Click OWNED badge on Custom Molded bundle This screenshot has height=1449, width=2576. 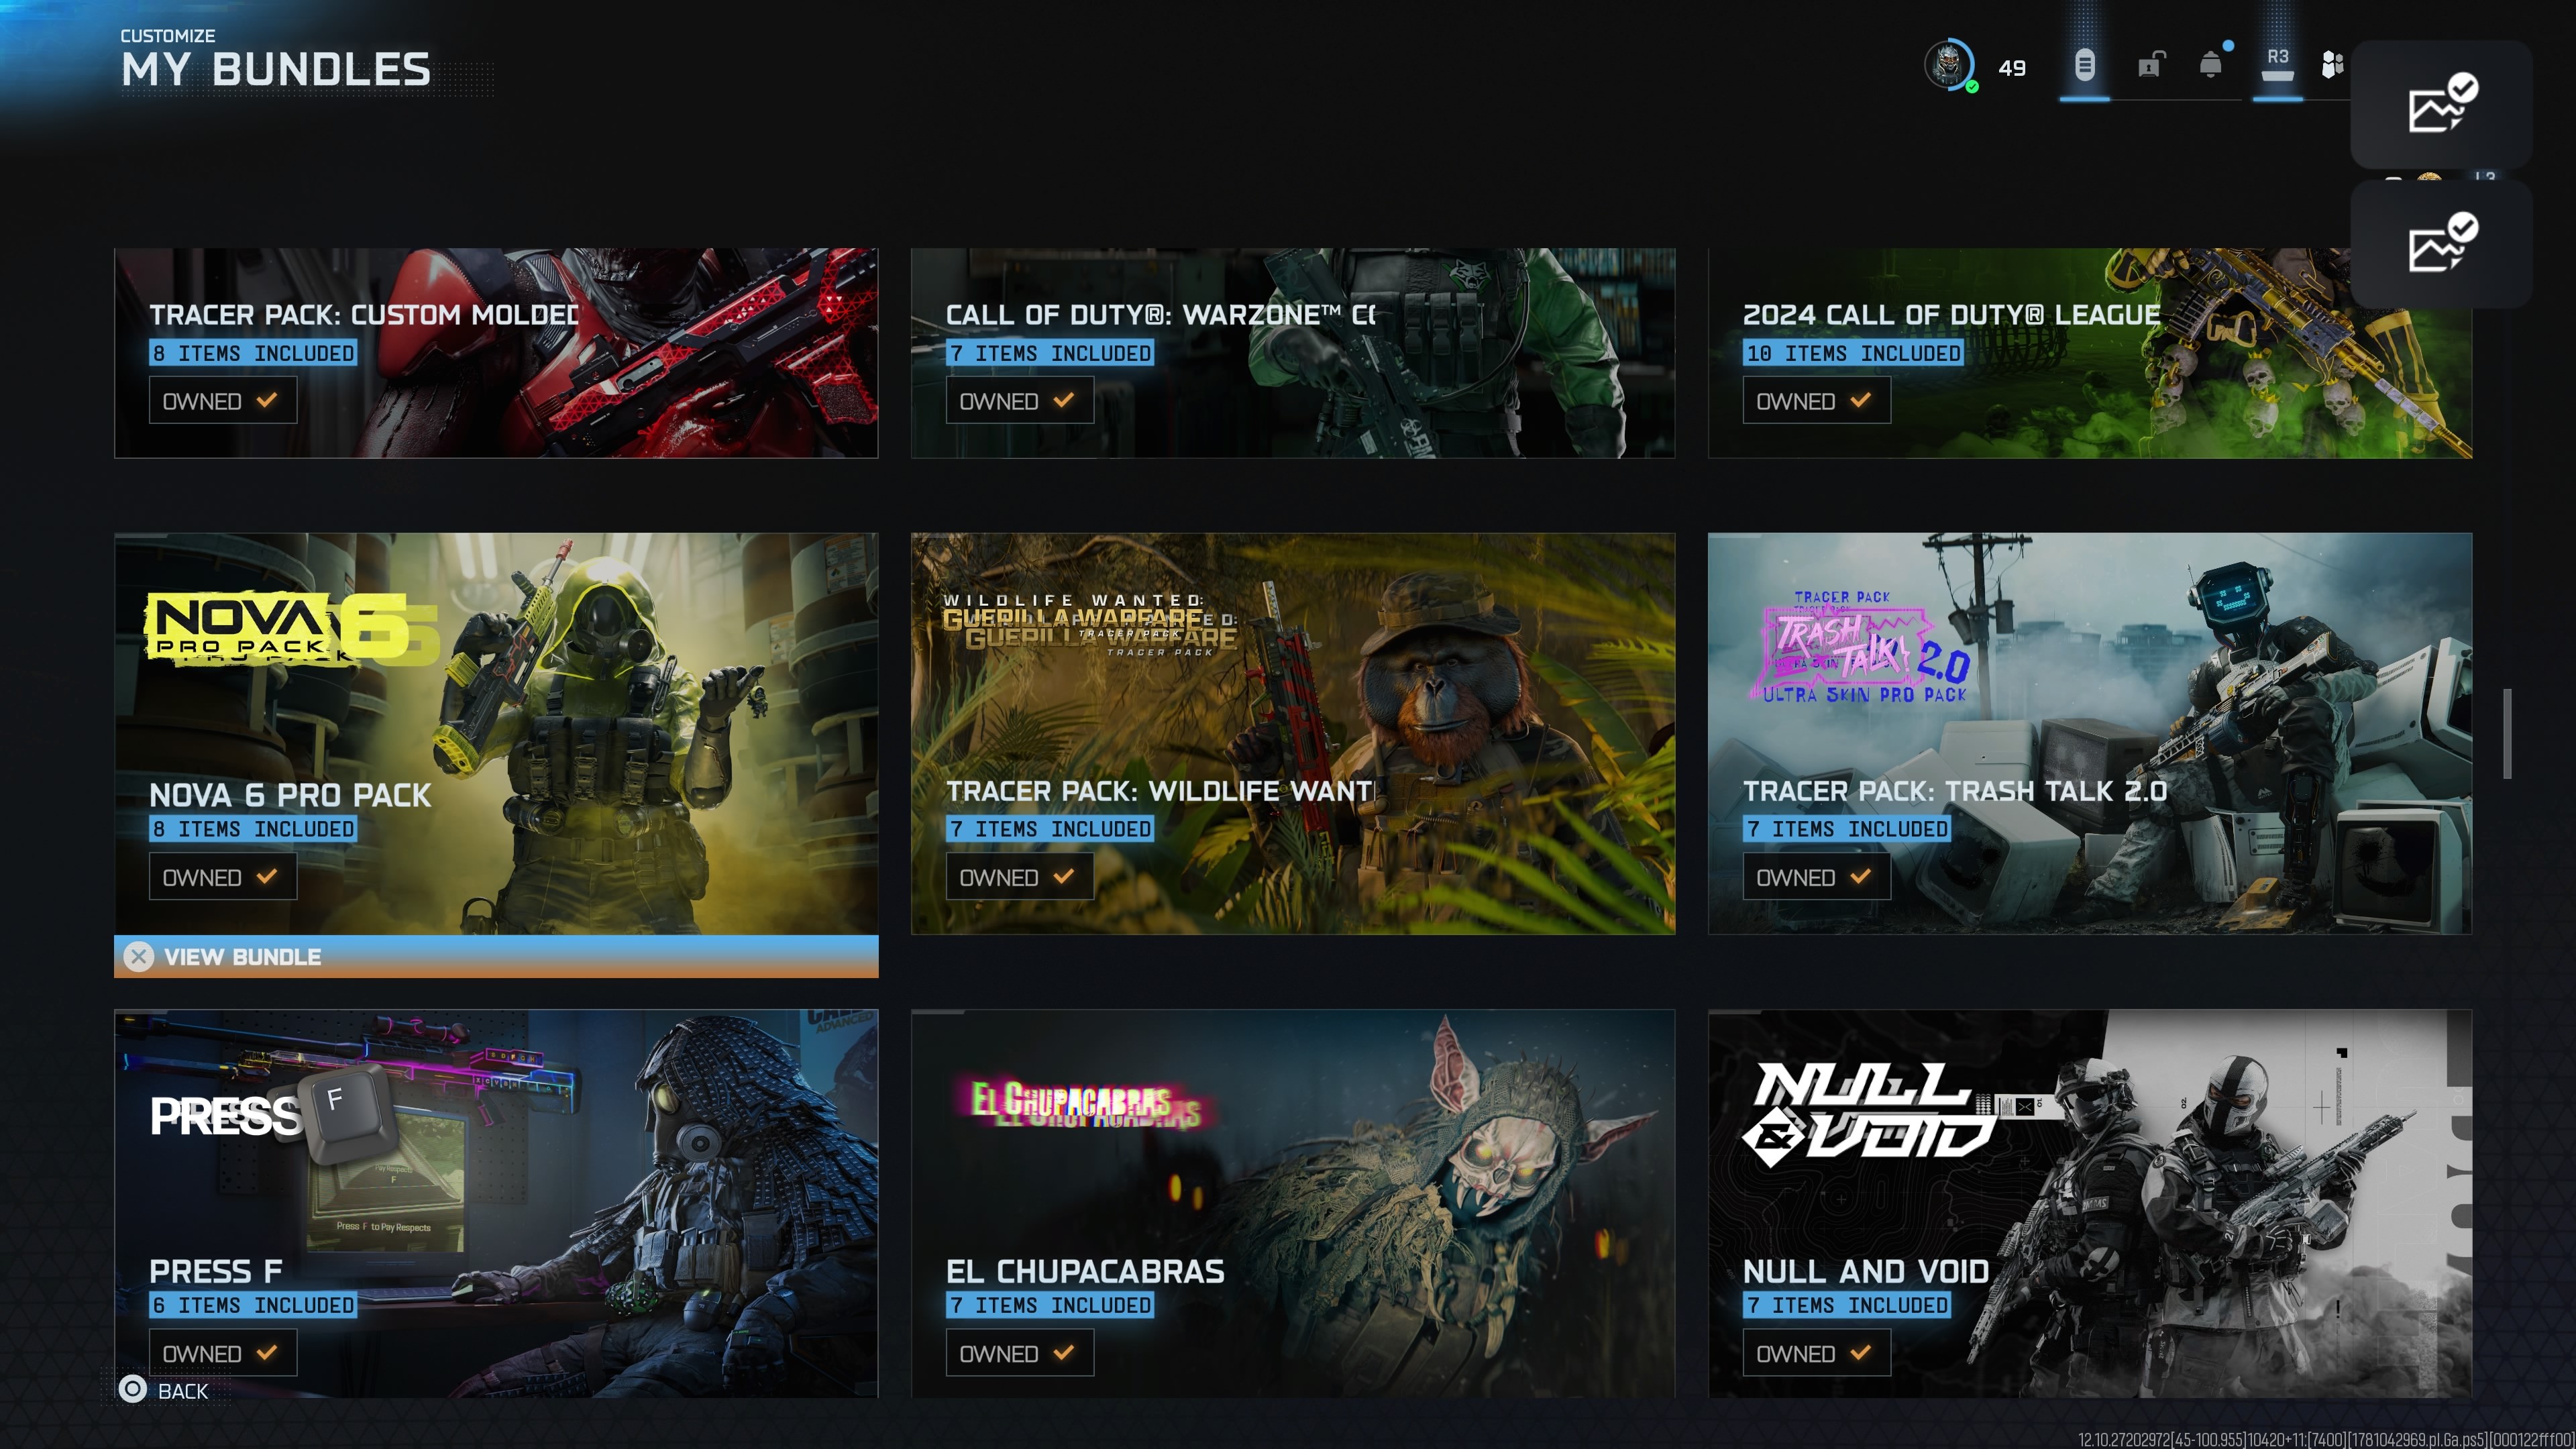click(222, 401)
